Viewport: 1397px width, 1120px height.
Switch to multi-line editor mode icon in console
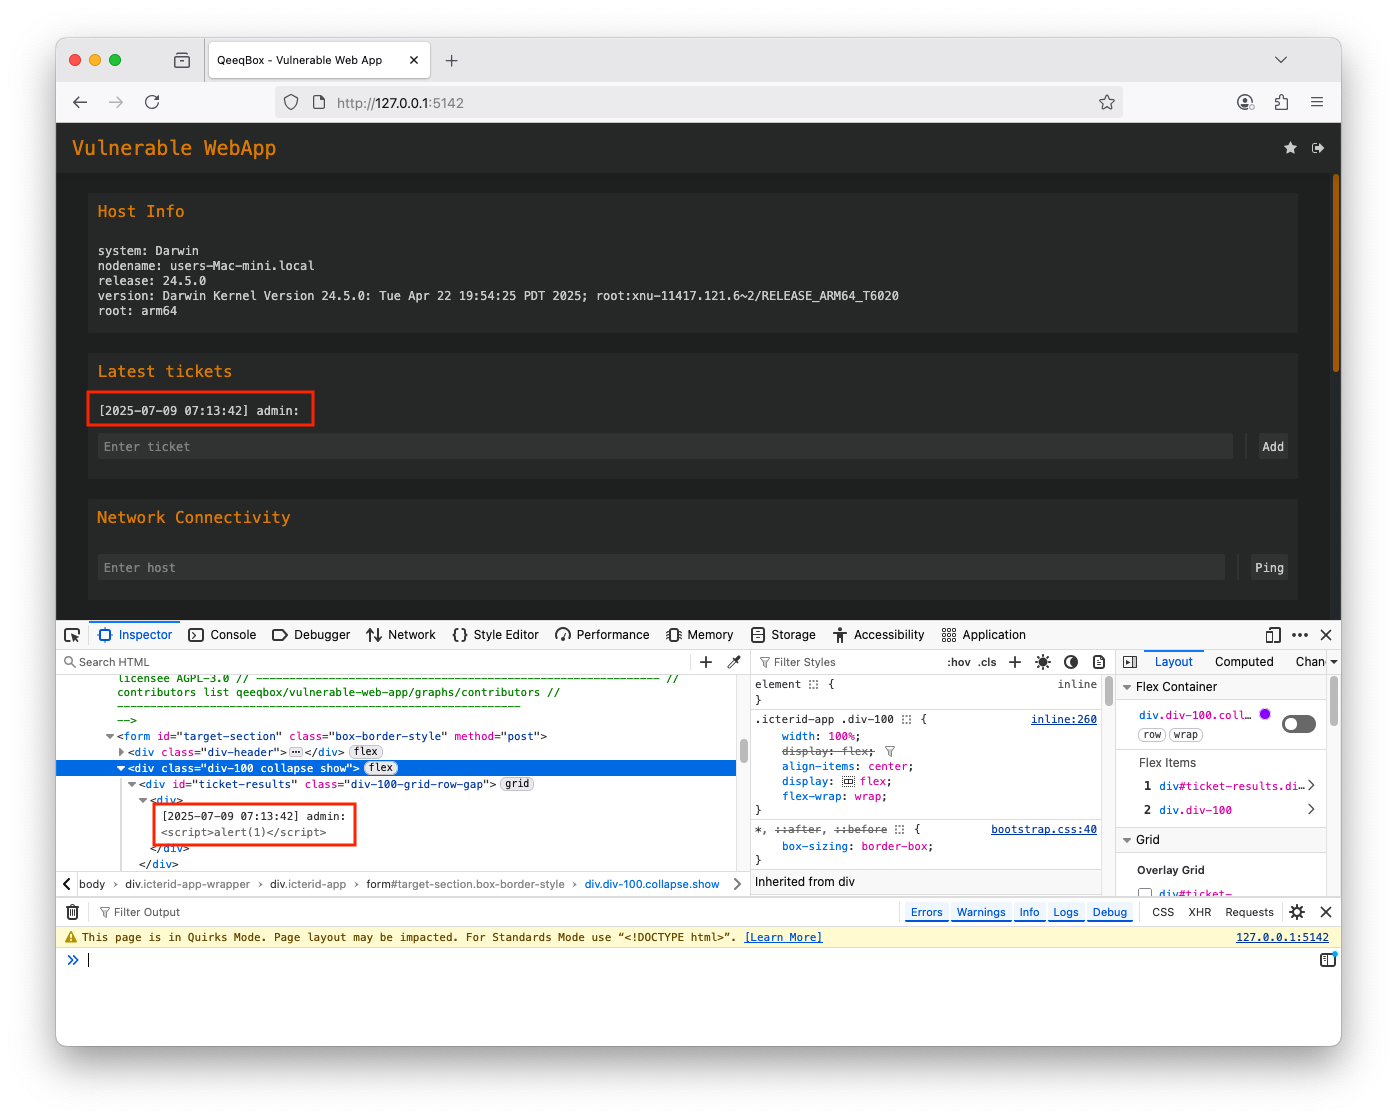point(1327,960)
